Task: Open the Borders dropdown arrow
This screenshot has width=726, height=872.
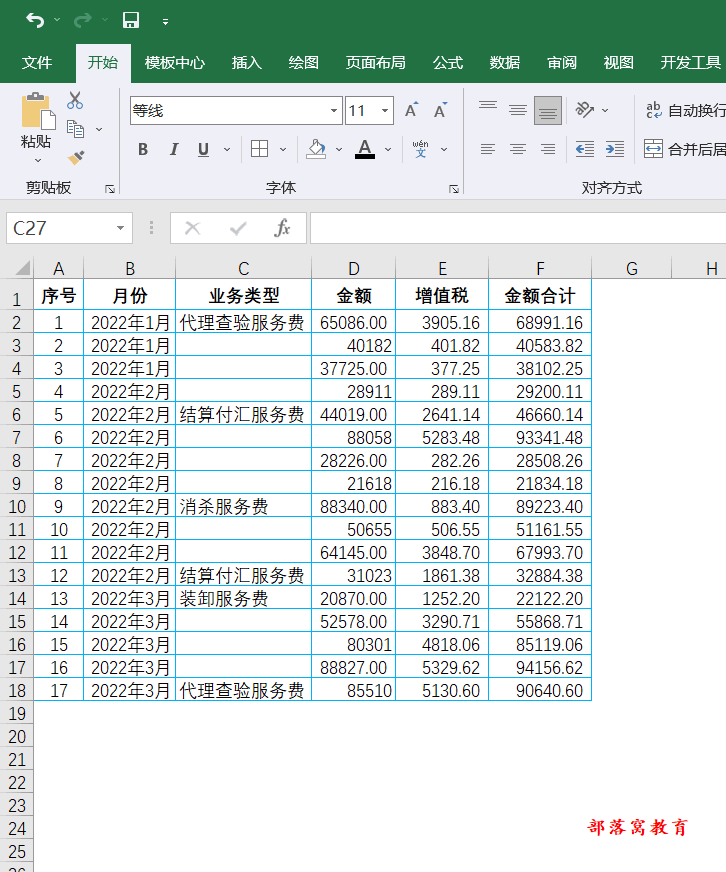Action: (283, 150)
